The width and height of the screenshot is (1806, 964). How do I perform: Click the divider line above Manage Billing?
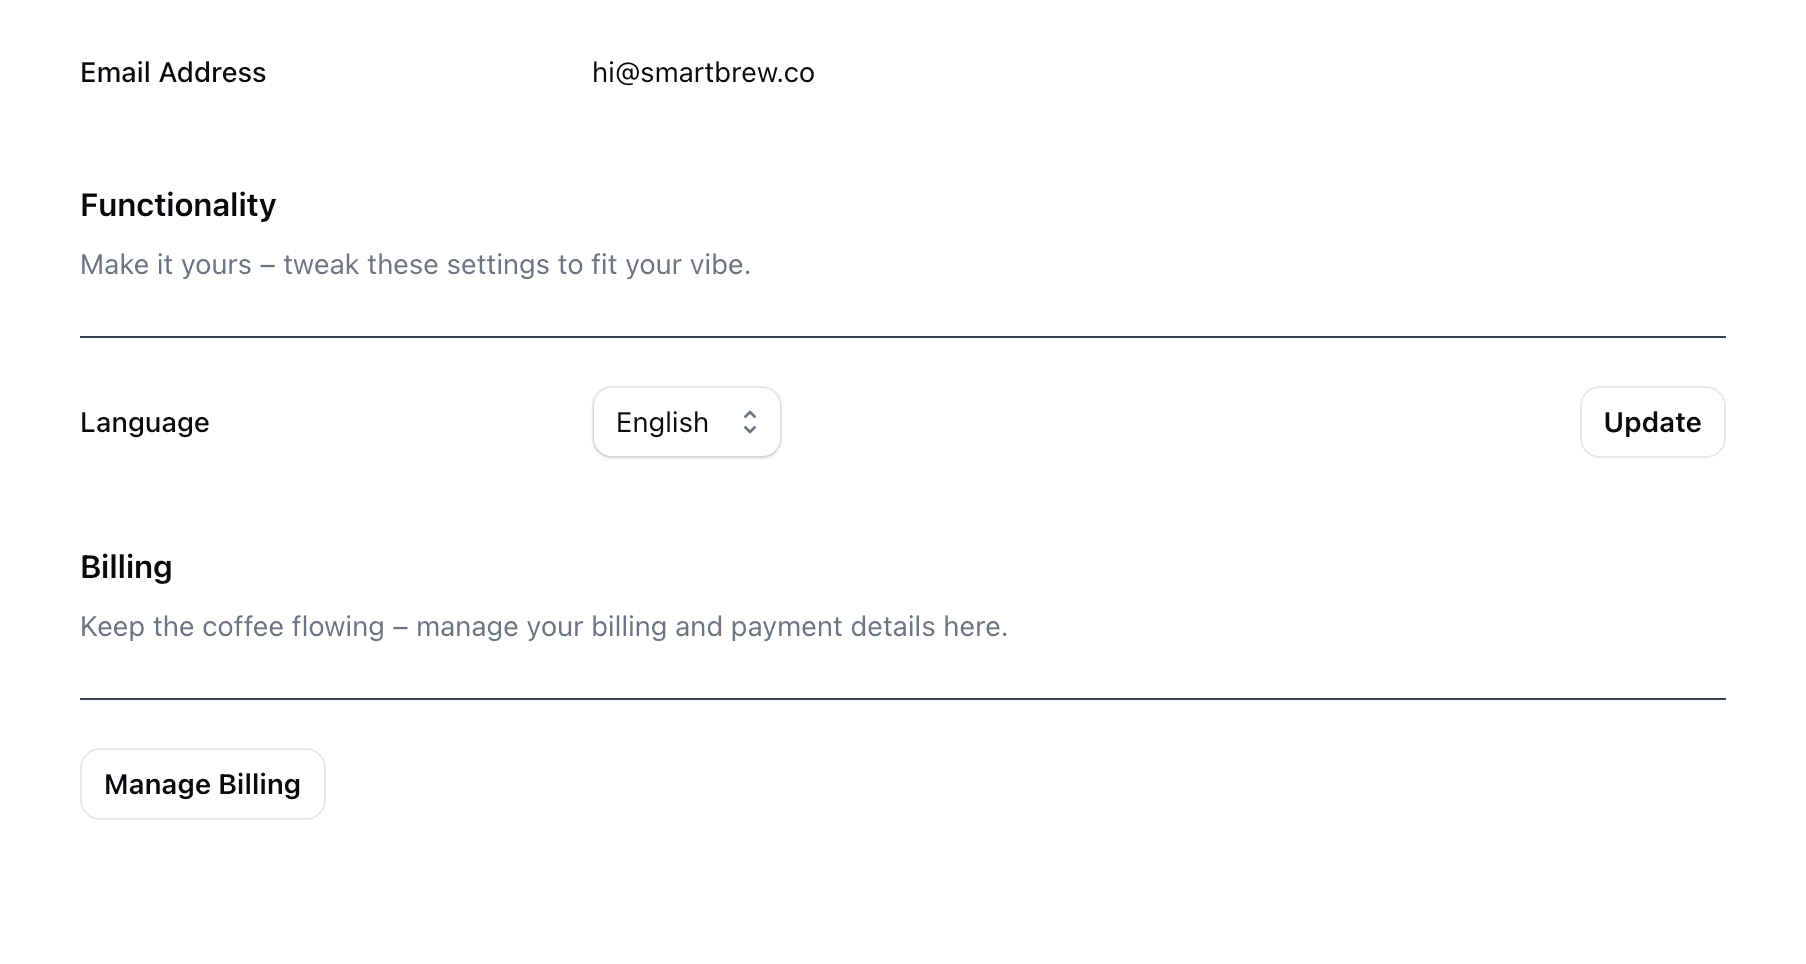point(902,699)
